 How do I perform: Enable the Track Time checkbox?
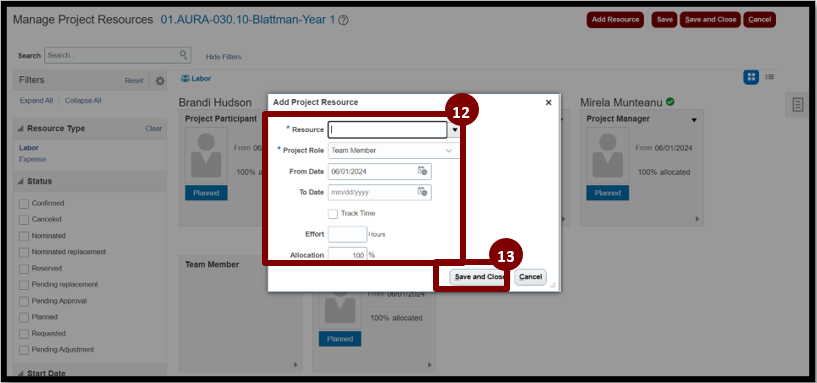coord(333,214)
